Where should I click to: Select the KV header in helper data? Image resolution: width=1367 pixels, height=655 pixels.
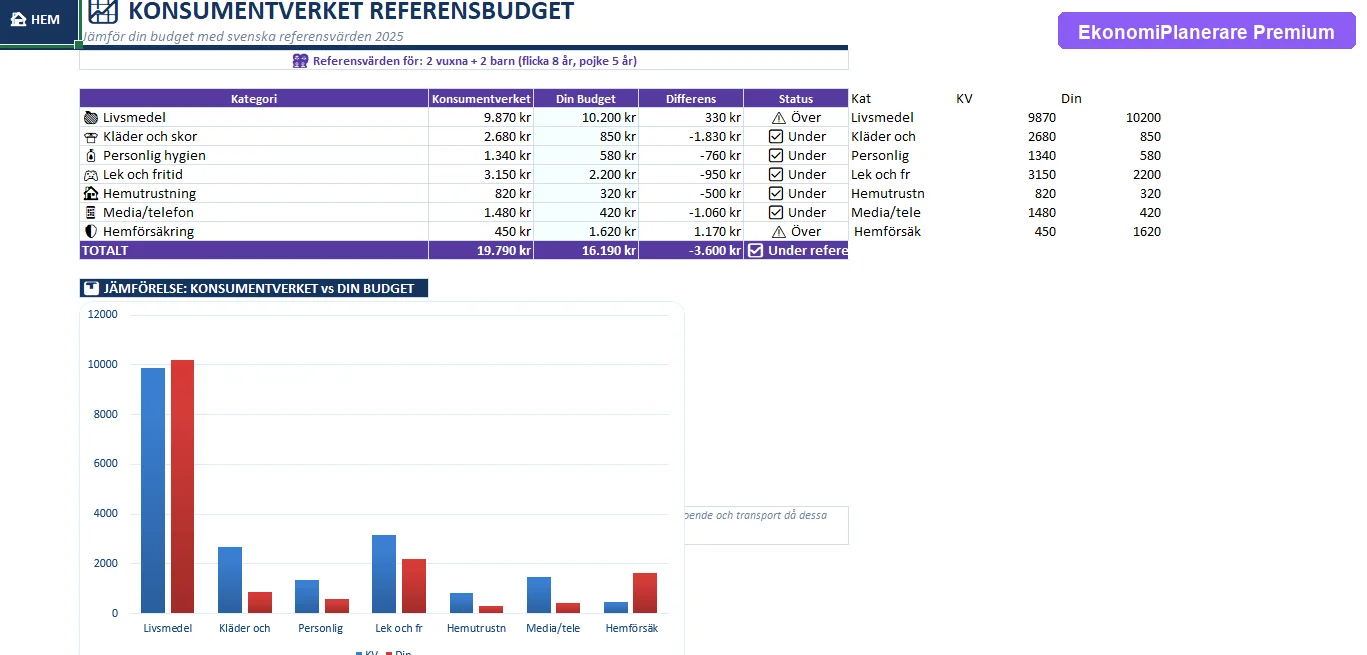click(964, 99)
